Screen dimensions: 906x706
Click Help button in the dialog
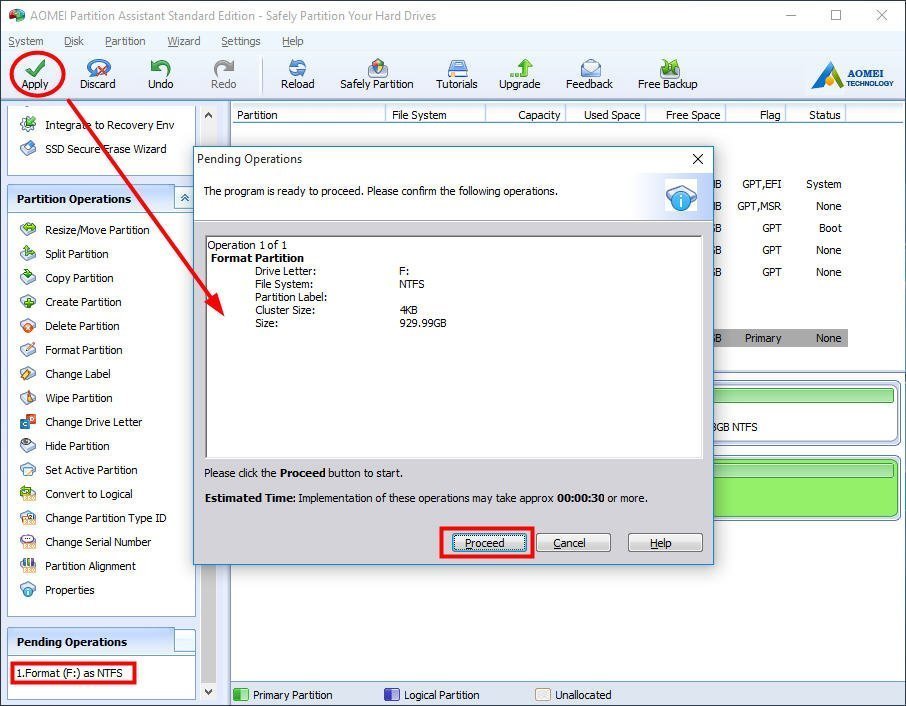click(665, 543)
